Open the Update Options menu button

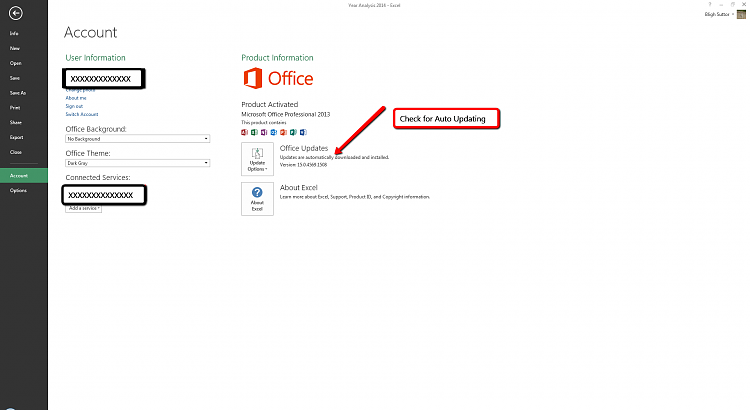tap(257, 159)
